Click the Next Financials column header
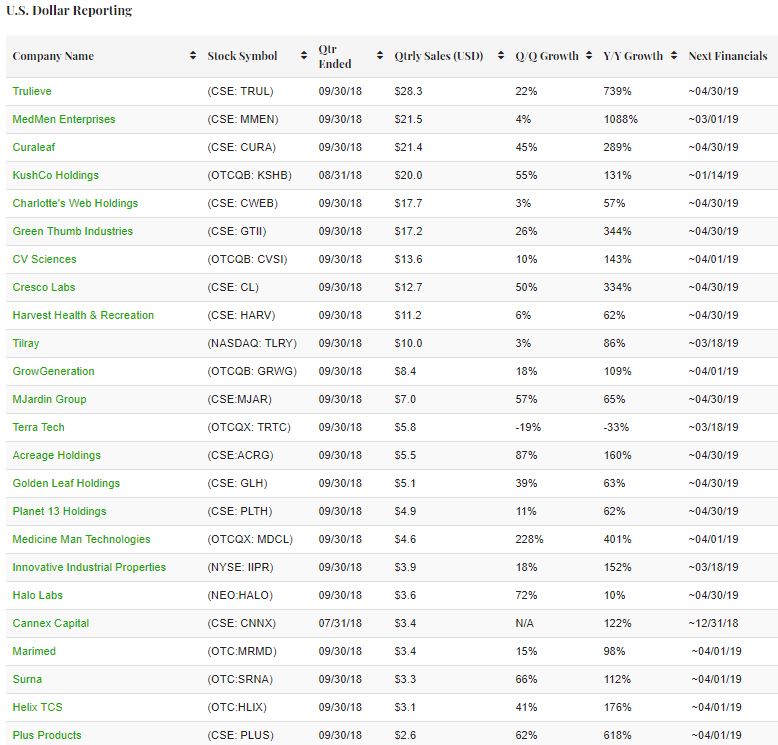This screenshot has height=745, width=778. [x=727, y=56]
